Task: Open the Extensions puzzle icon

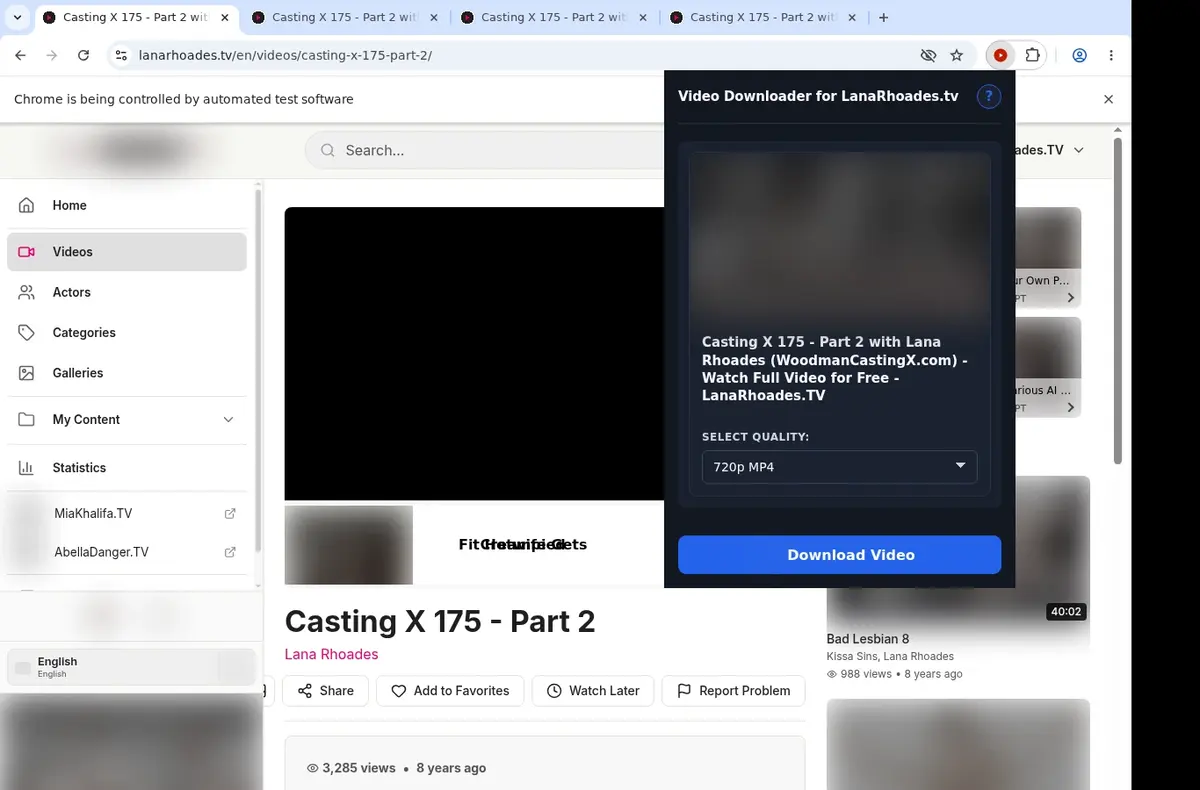Action: pyautogui.click(x=1033, y=56)
